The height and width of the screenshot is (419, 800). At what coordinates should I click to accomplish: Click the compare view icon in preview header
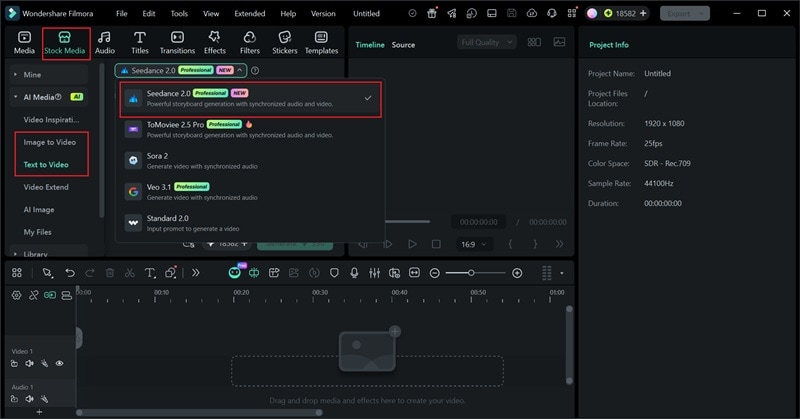click(x=534, y=42)
